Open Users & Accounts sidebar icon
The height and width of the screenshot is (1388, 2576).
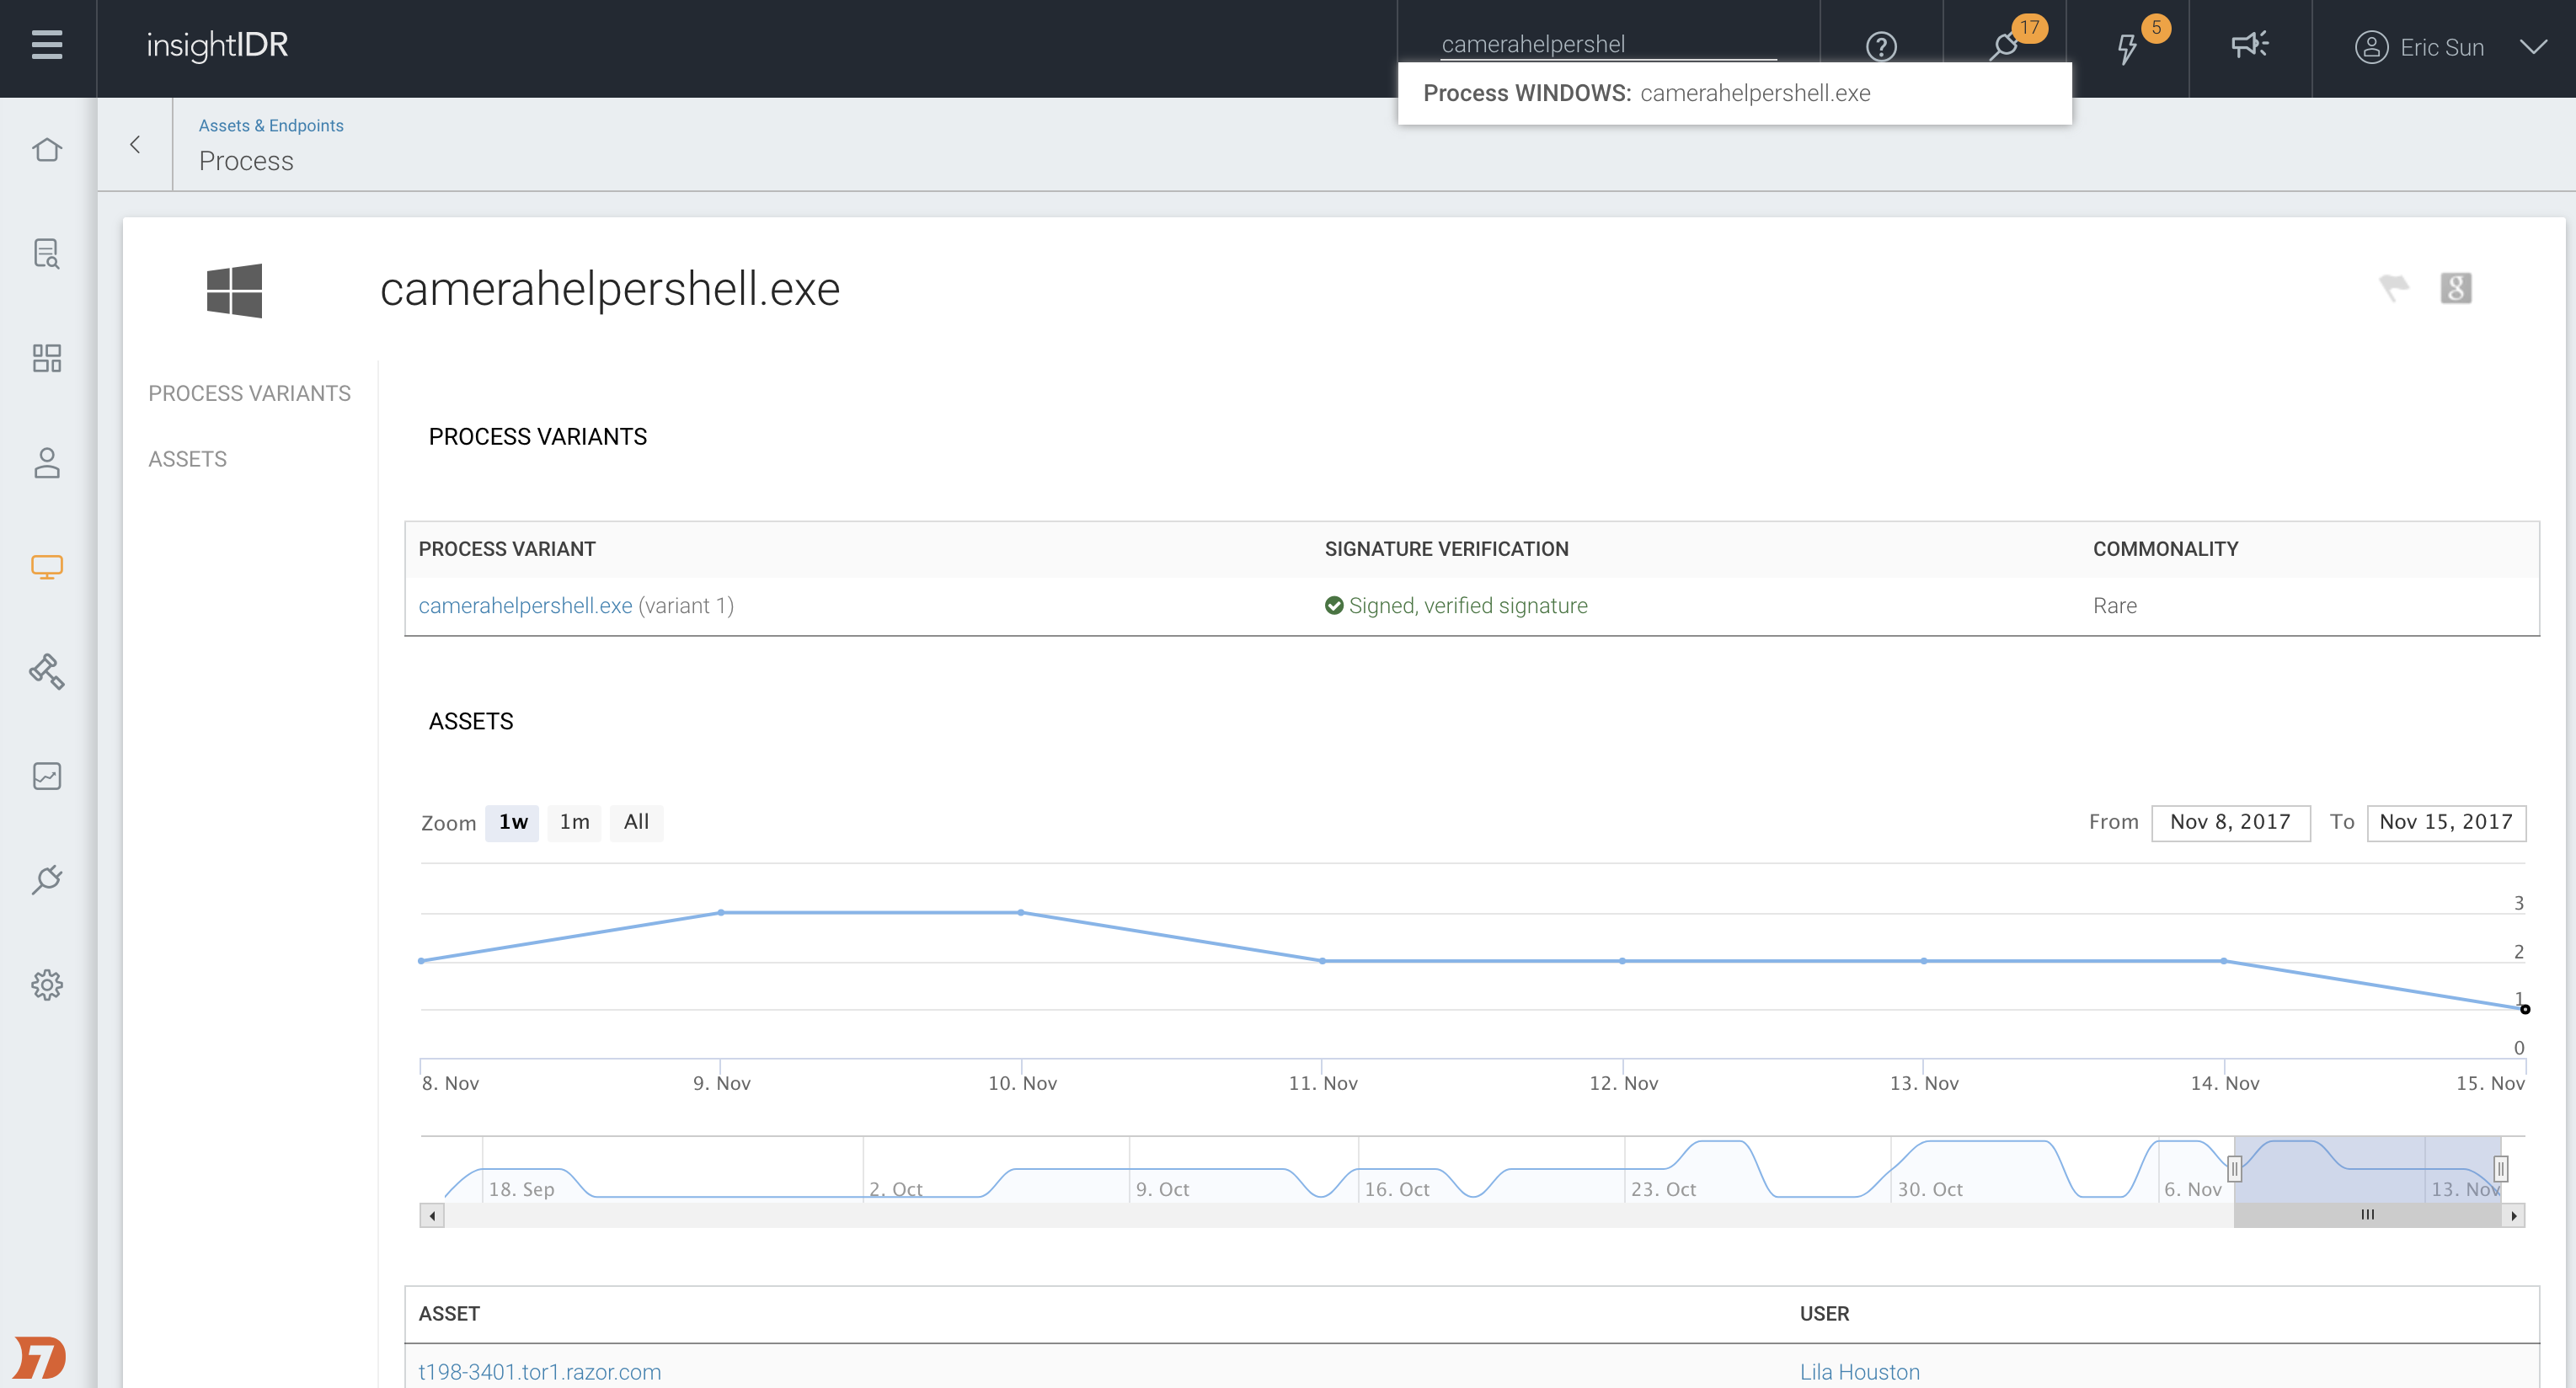(46, 463)
